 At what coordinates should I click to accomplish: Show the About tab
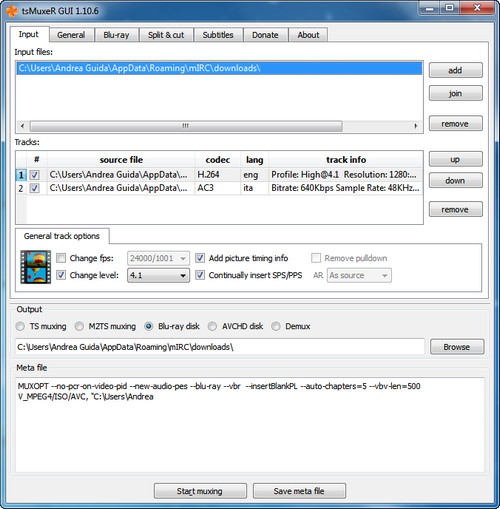(x=308, y=35)
